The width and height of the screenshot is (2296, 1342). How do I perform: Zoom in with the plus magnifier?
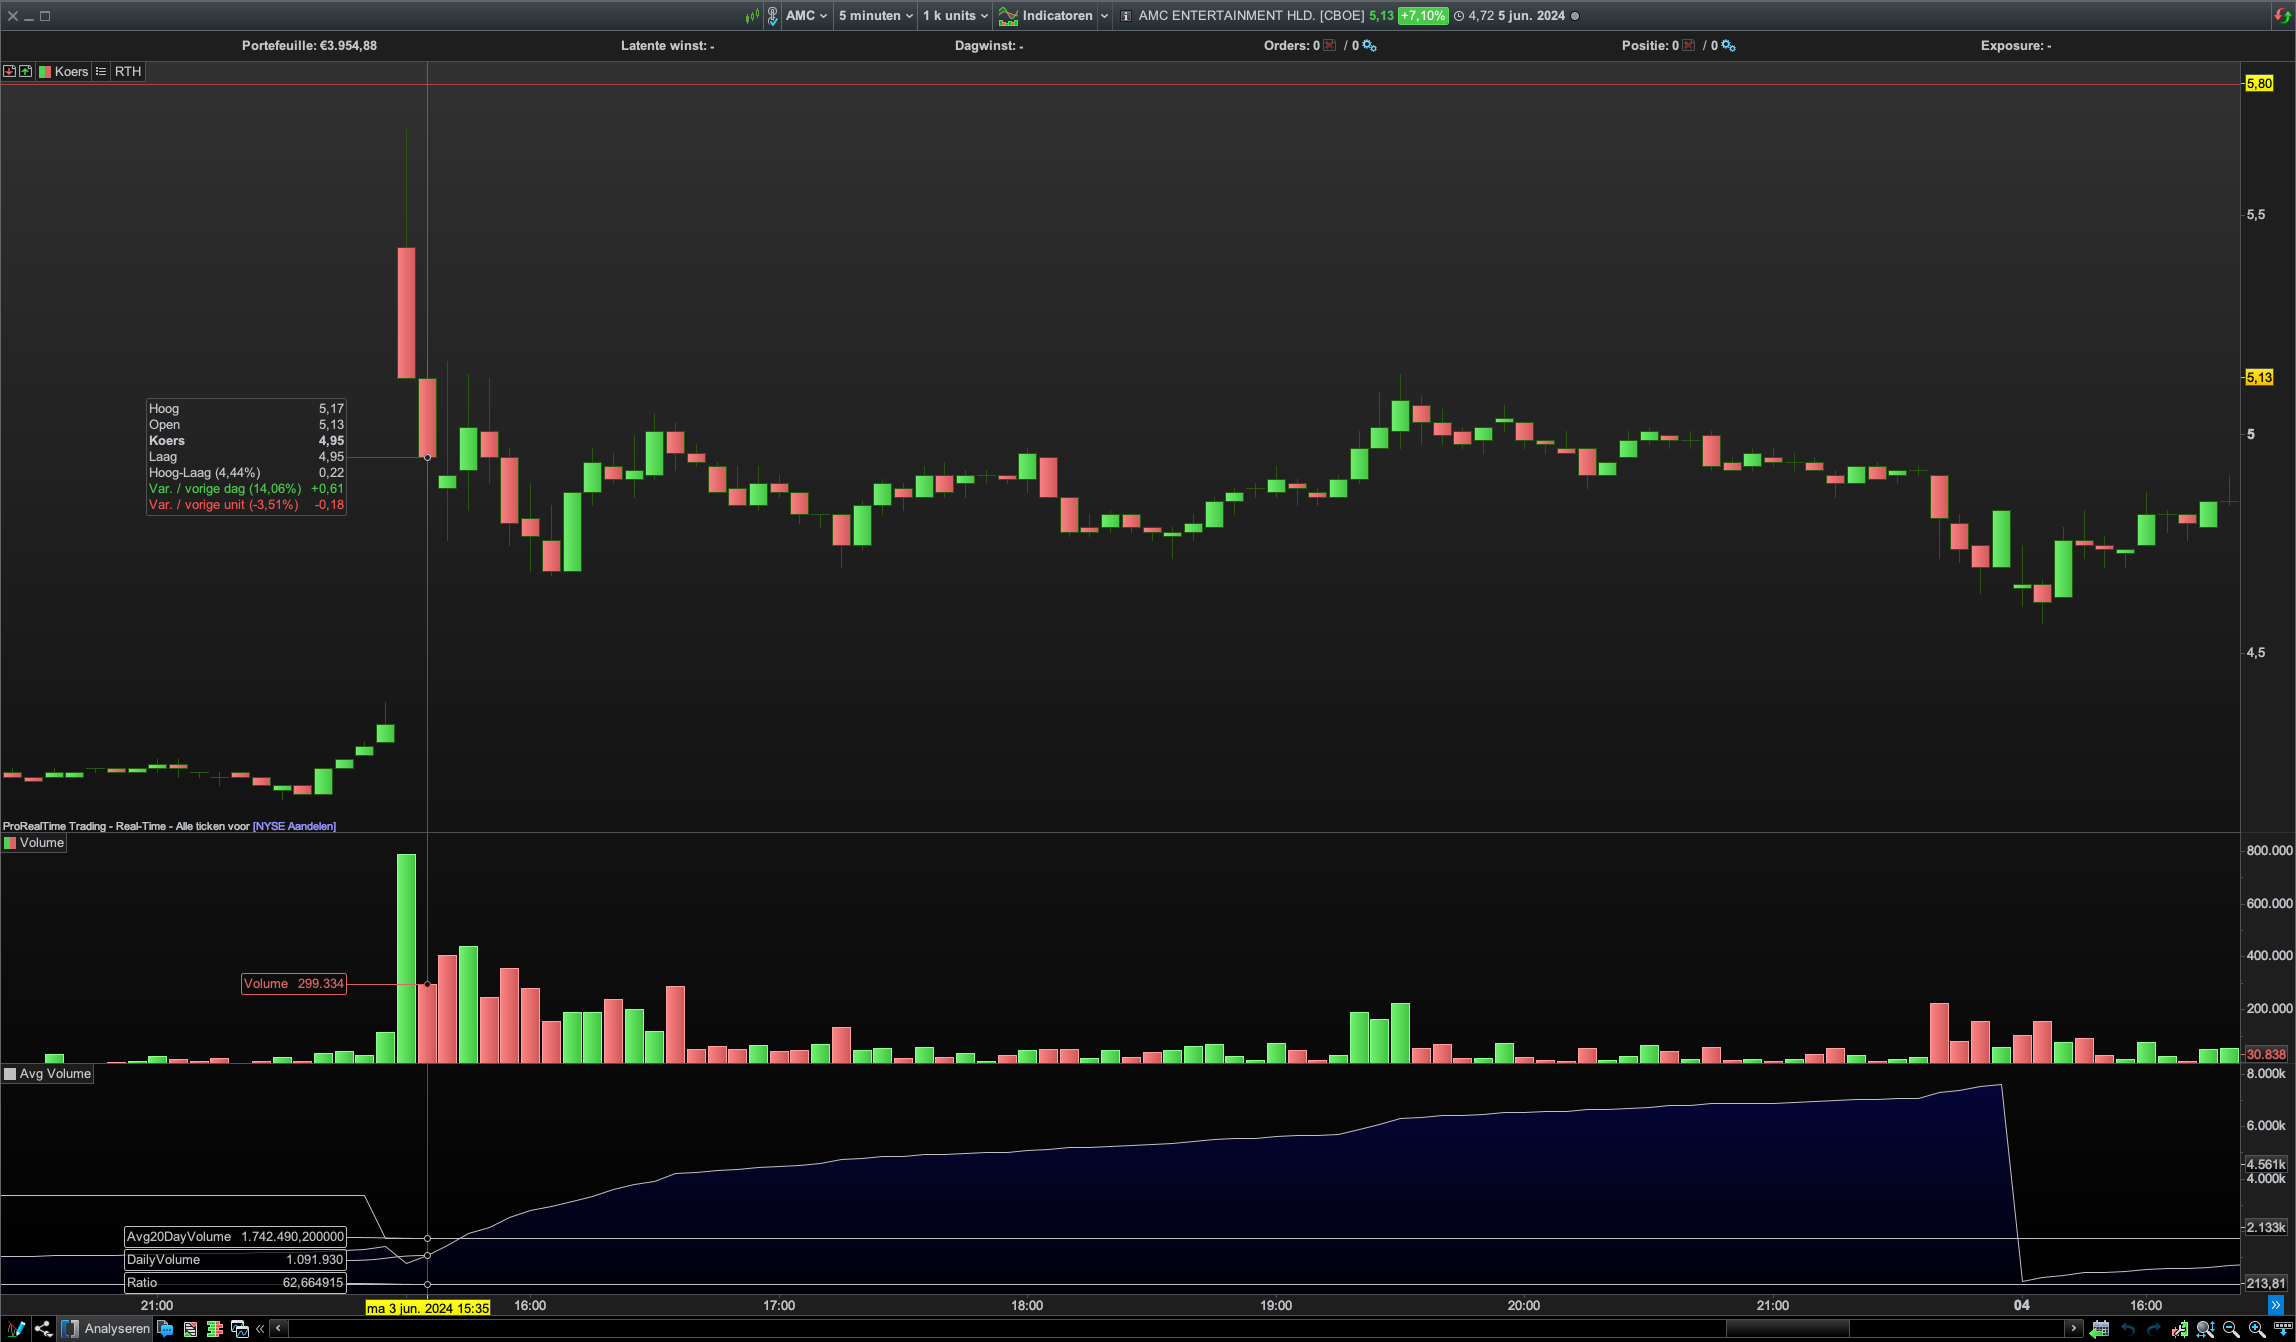click(x=2257, y=1329)
